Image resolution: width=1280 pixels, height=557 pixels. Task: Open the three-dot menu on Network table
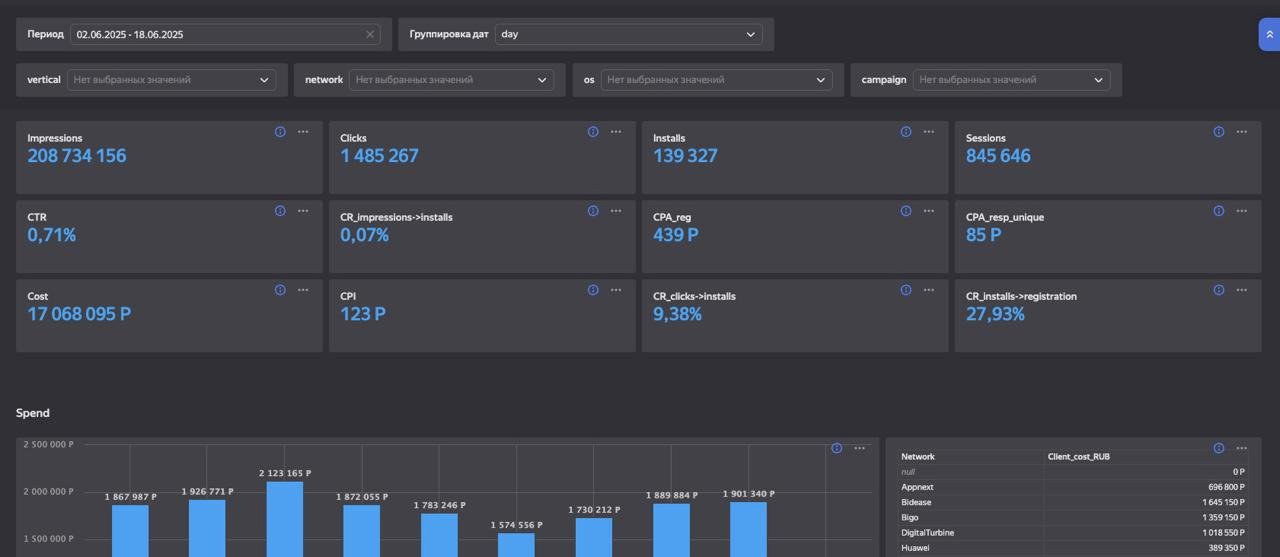coord(1242,449)
